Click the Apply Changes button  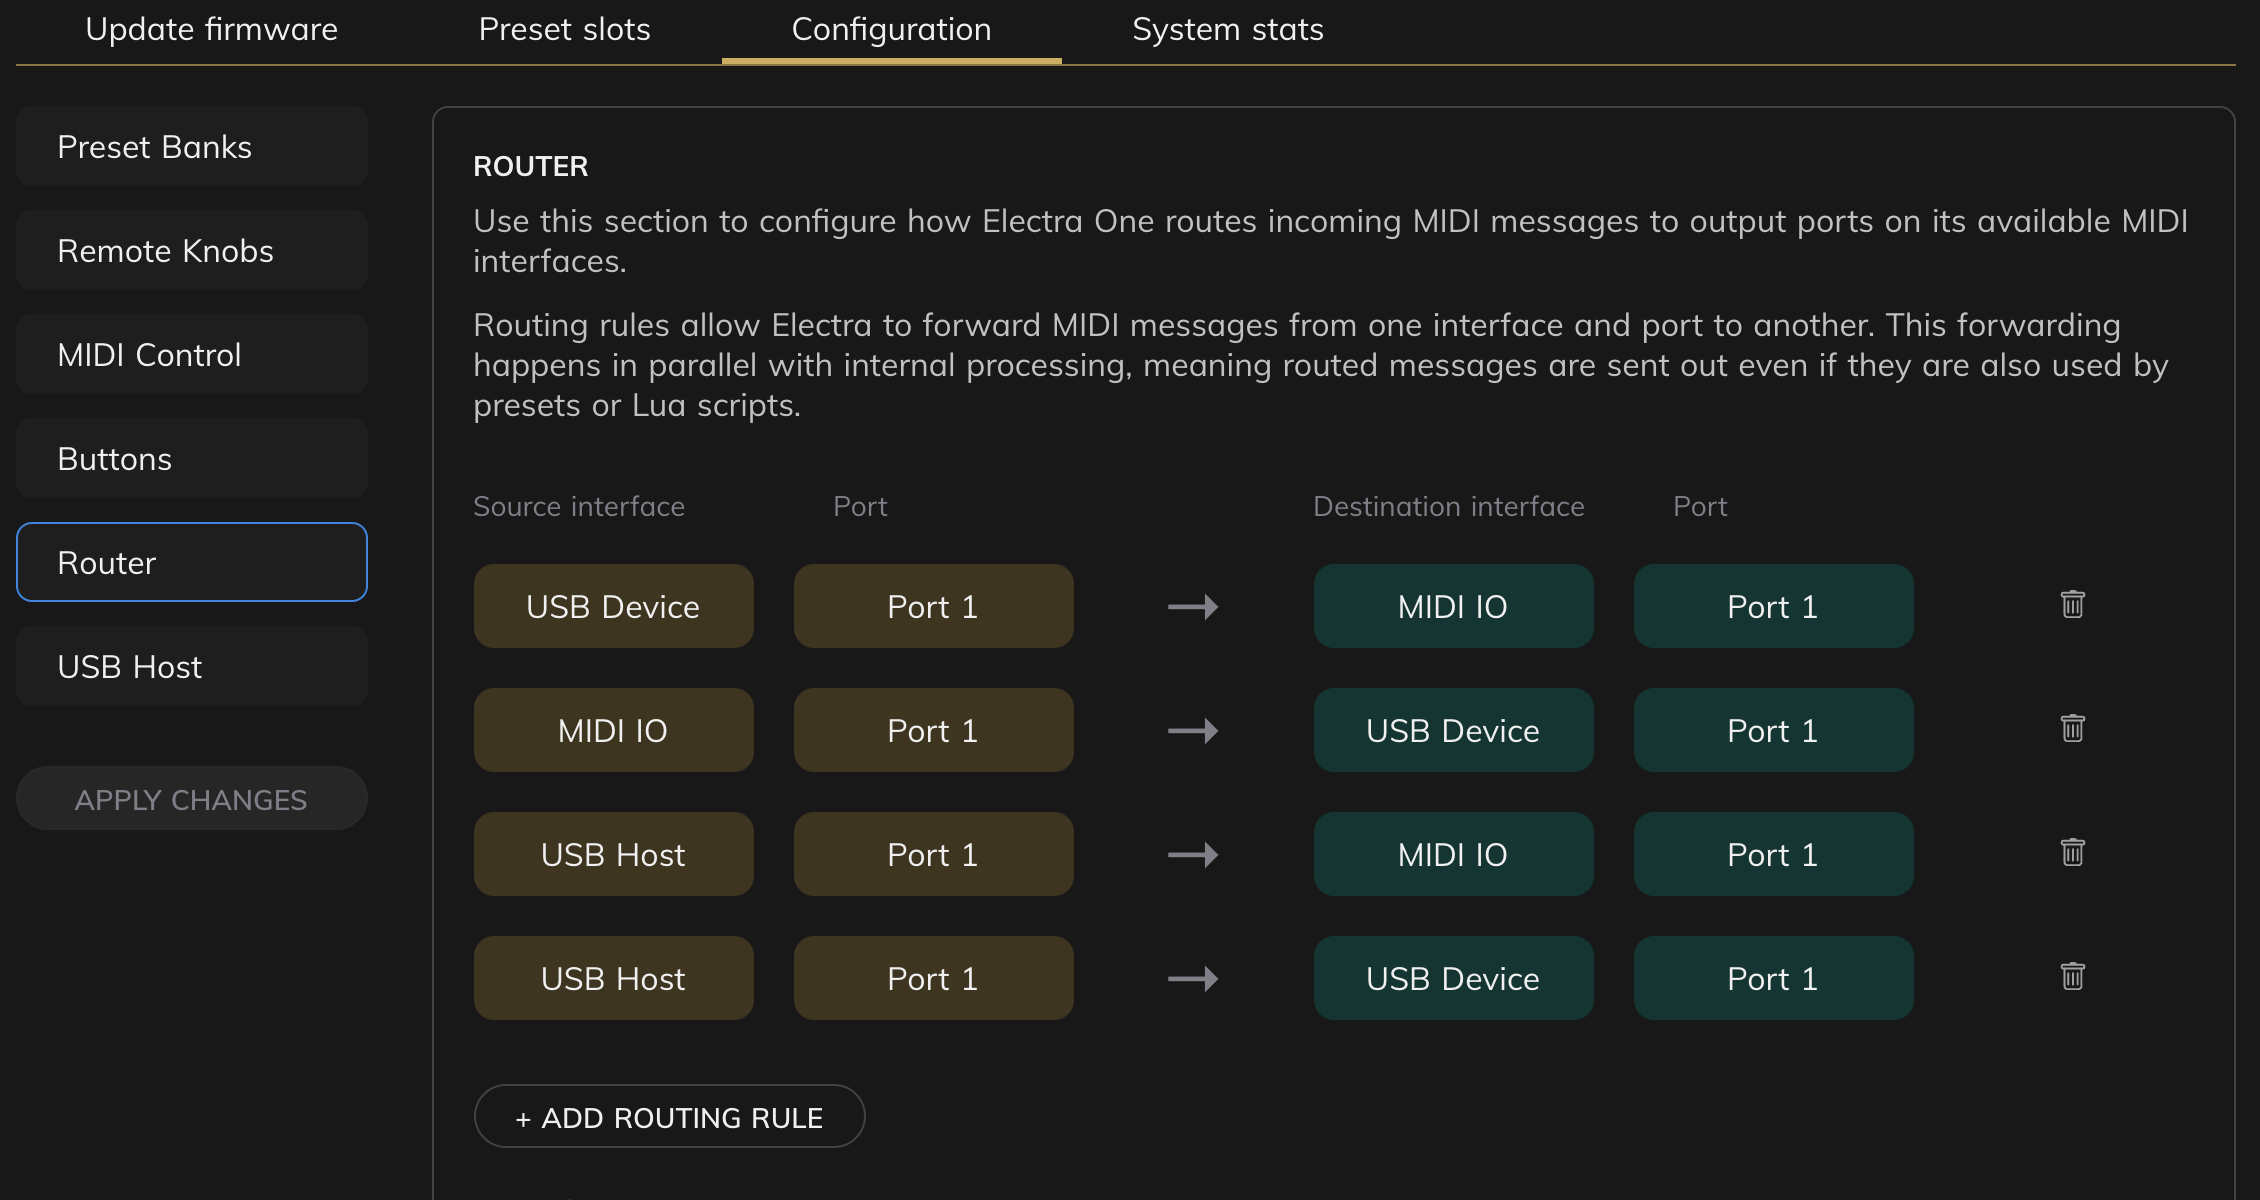[x=192, y=798]
